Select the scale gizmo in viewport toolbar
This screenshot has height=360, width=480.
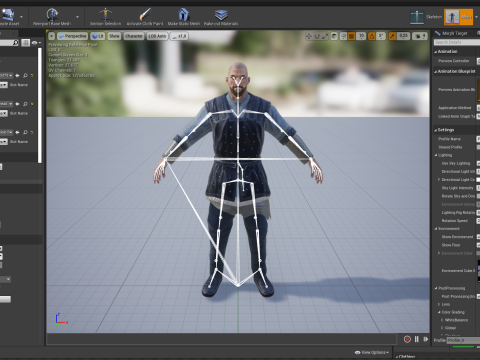(x=325, y=36)
